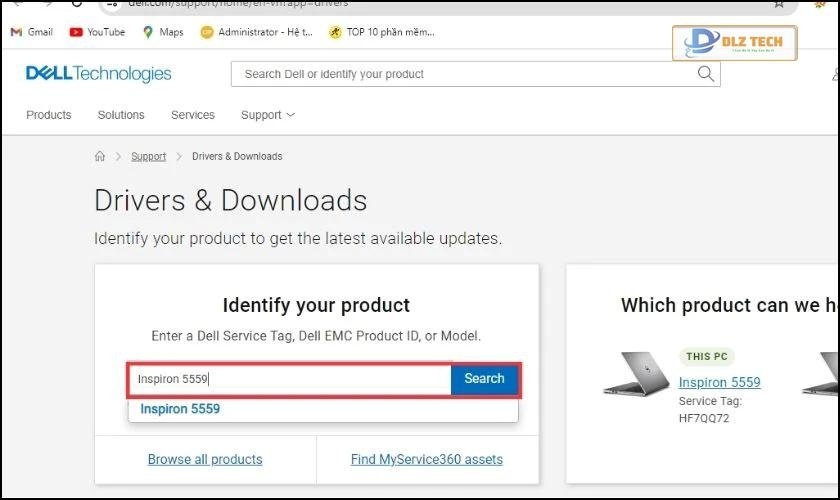840x500 pixels.
Task: Open the Products menu
Action: click(49, 115)
